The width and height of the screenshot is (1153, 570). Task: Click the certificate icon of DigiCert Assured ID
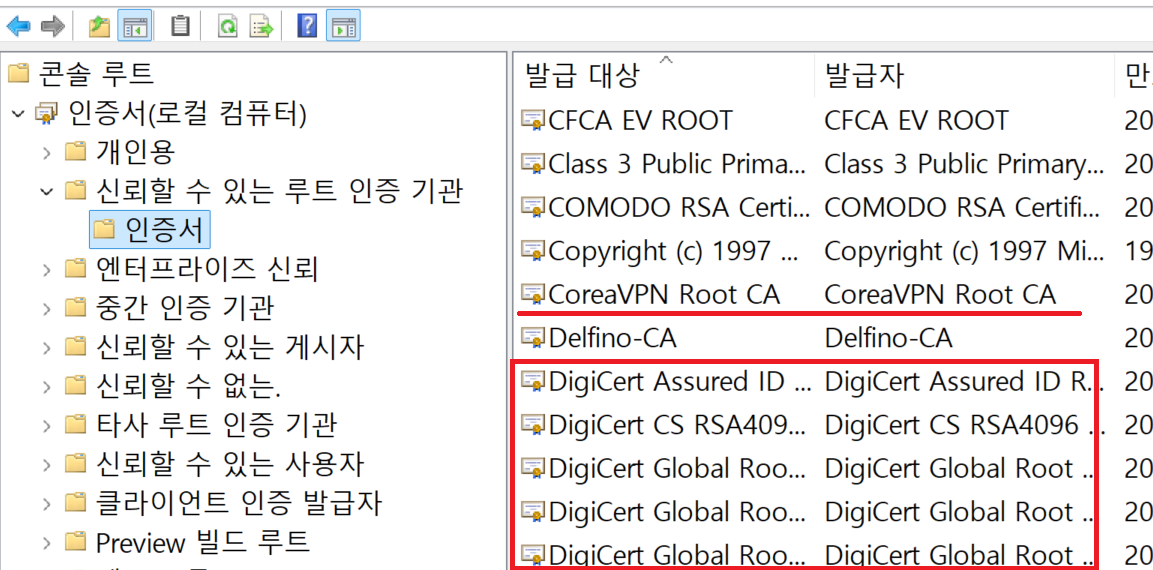532,381
